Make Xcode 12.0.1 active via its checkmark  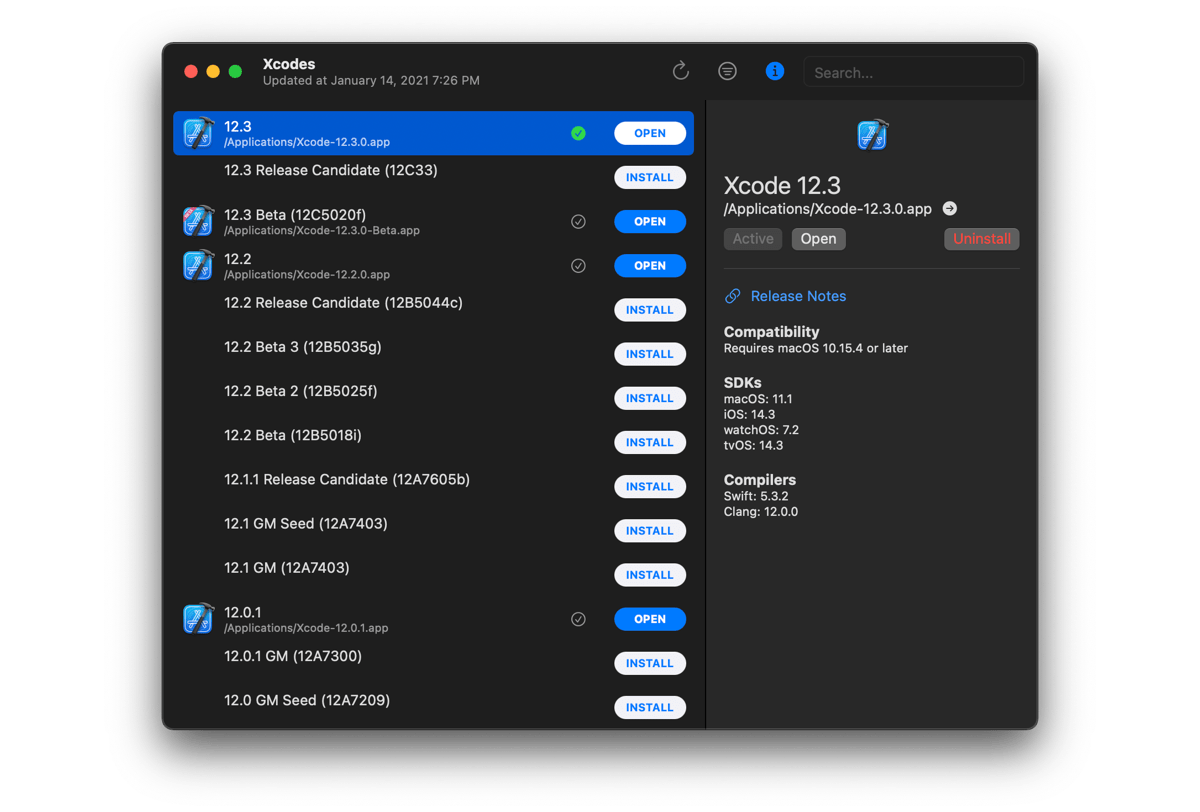(x=578, y=619)
